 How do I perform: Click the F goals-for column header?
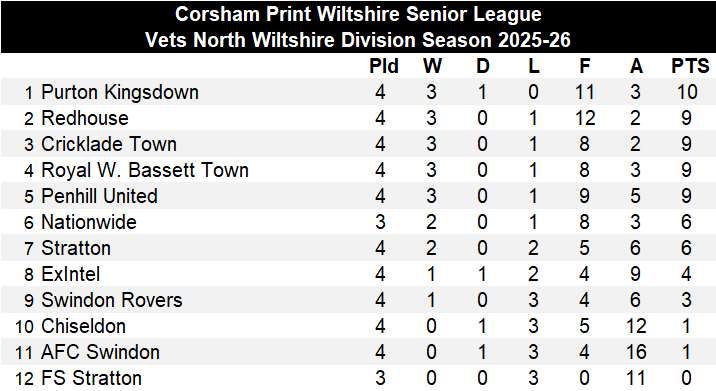(584, 66)
